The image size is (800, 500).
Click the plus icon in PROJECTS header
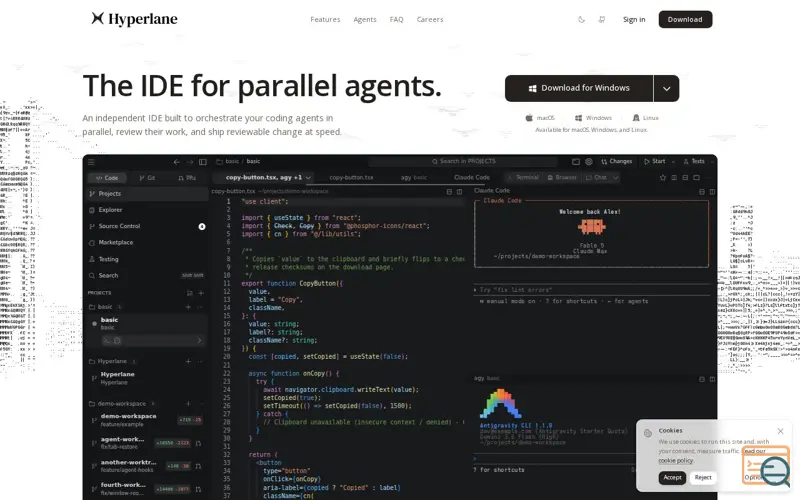[201, 293]
